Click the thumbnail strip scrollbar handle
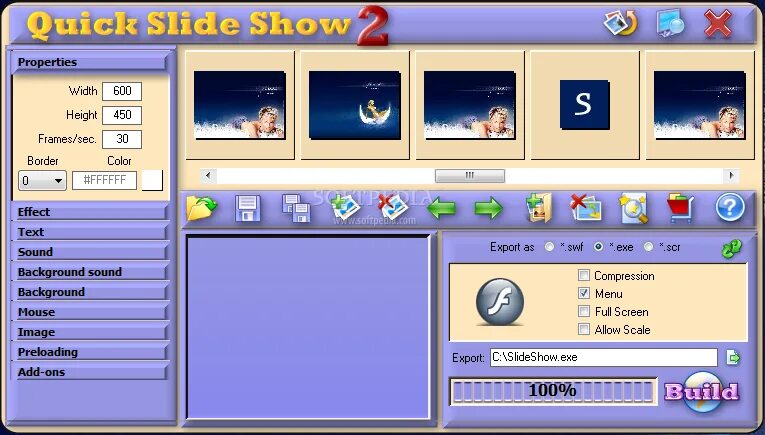The image size is (765, 435). (x=470, y=176)
